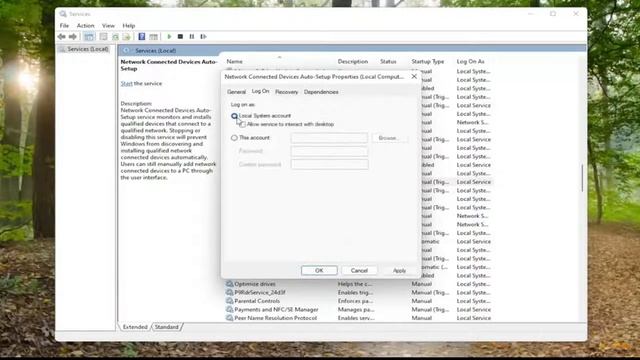Toggle the Action Pane toolbar icon
The image size is (640, 360).
[x=153, y=37]
